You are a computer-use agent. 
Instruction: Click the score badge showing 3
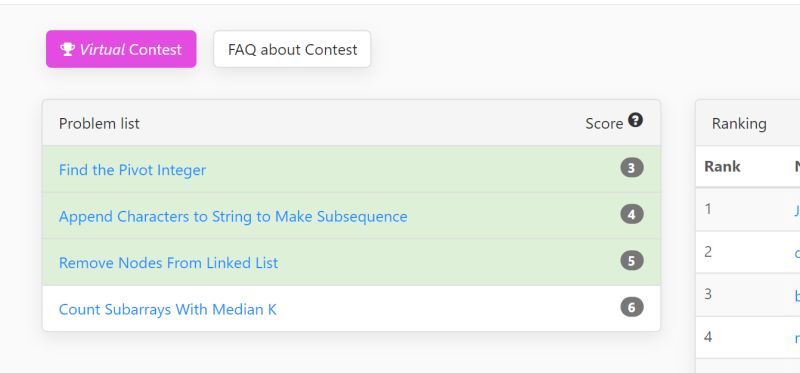[632, 168]
